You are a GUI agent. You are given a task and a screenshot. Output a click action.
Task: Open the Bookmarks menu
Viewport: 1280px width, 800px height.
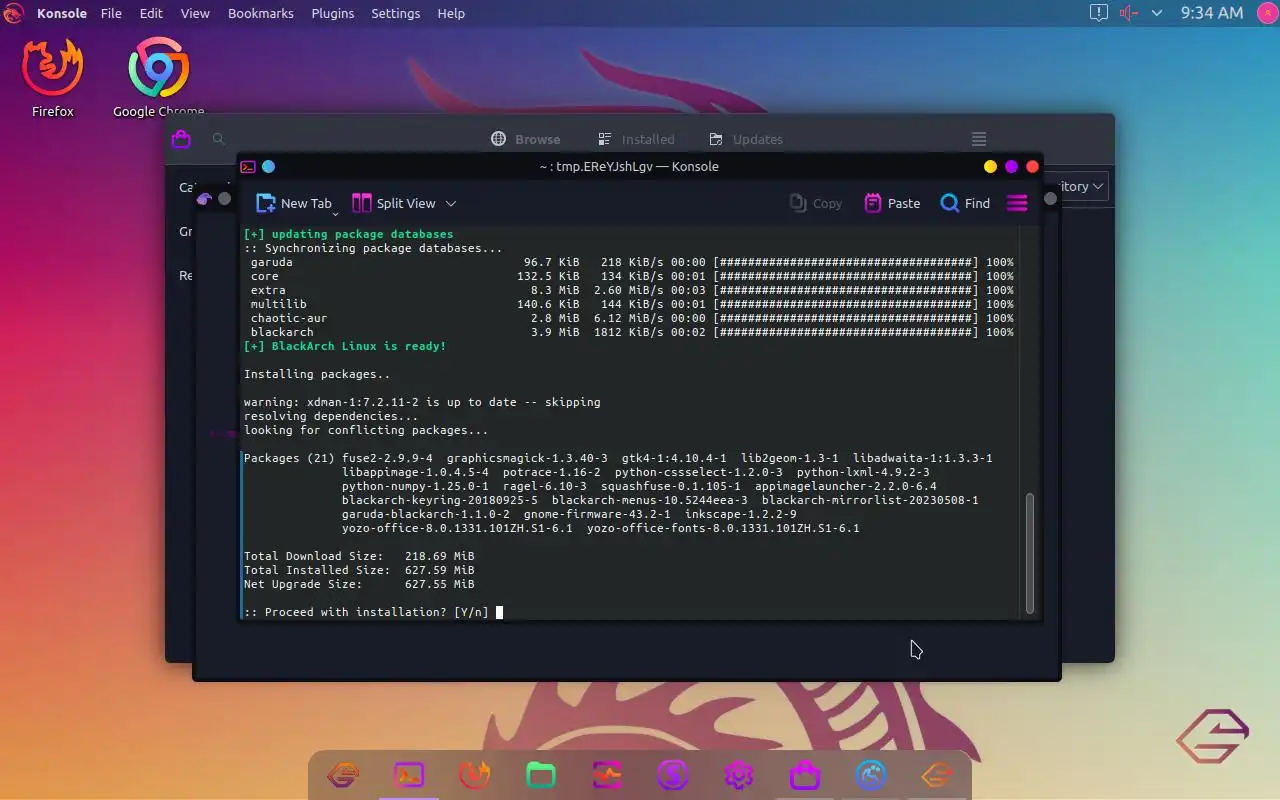[261, 13]
